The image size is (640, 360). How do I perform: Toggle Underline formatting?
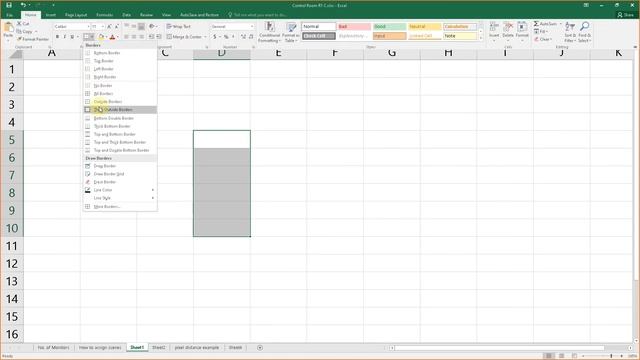click(x=72, y=37)
